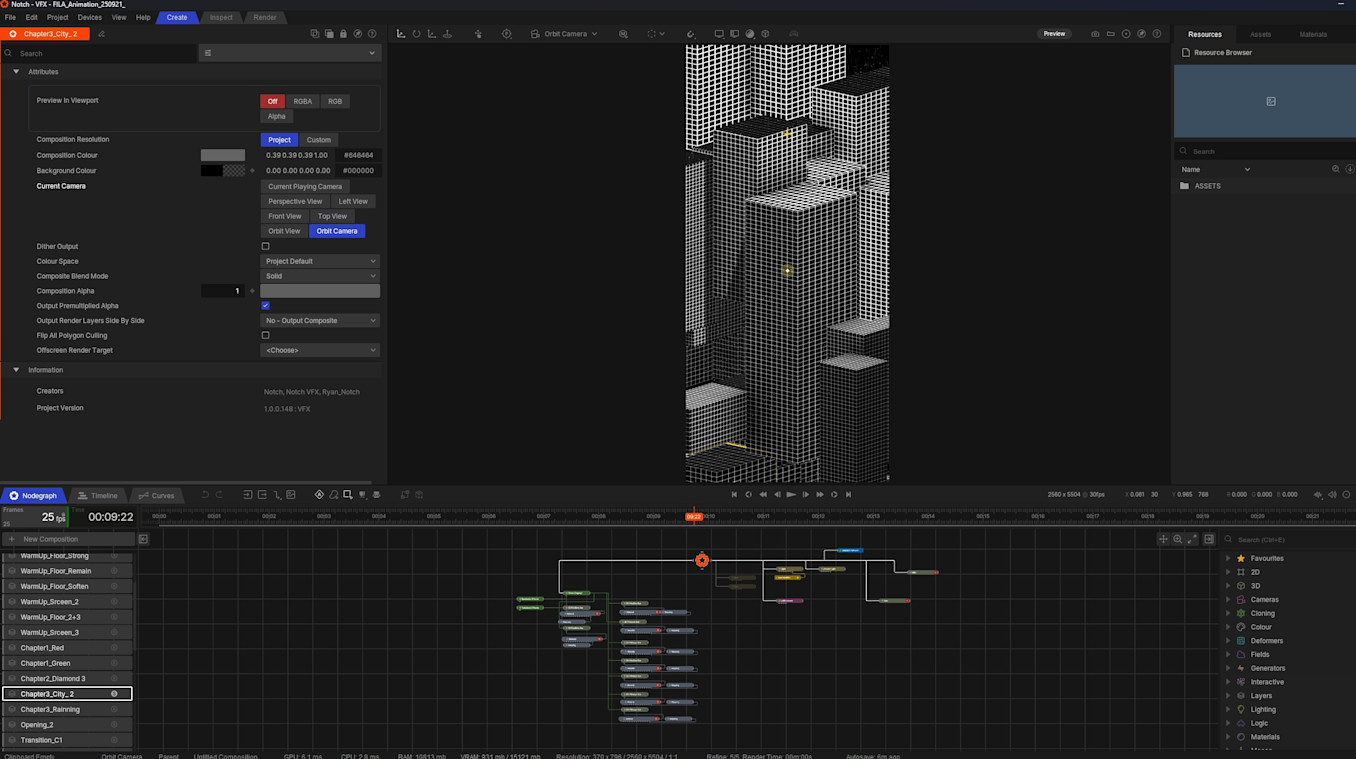Click the zoom icon in nodegraph toolbar
Image resolution: width=1356 pixels, height=759 pixels.
[x=1177, y=539]
